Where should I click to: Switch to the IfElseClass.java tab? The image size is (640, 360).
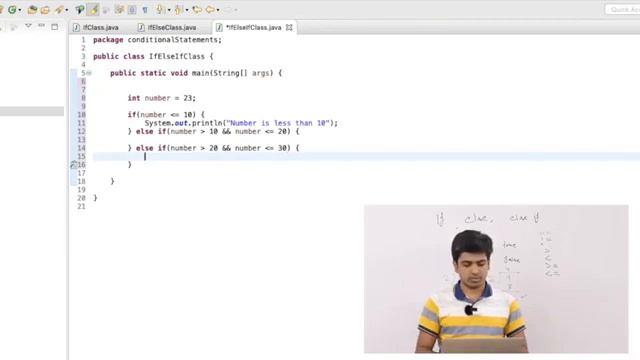click(x=167, y=27)
